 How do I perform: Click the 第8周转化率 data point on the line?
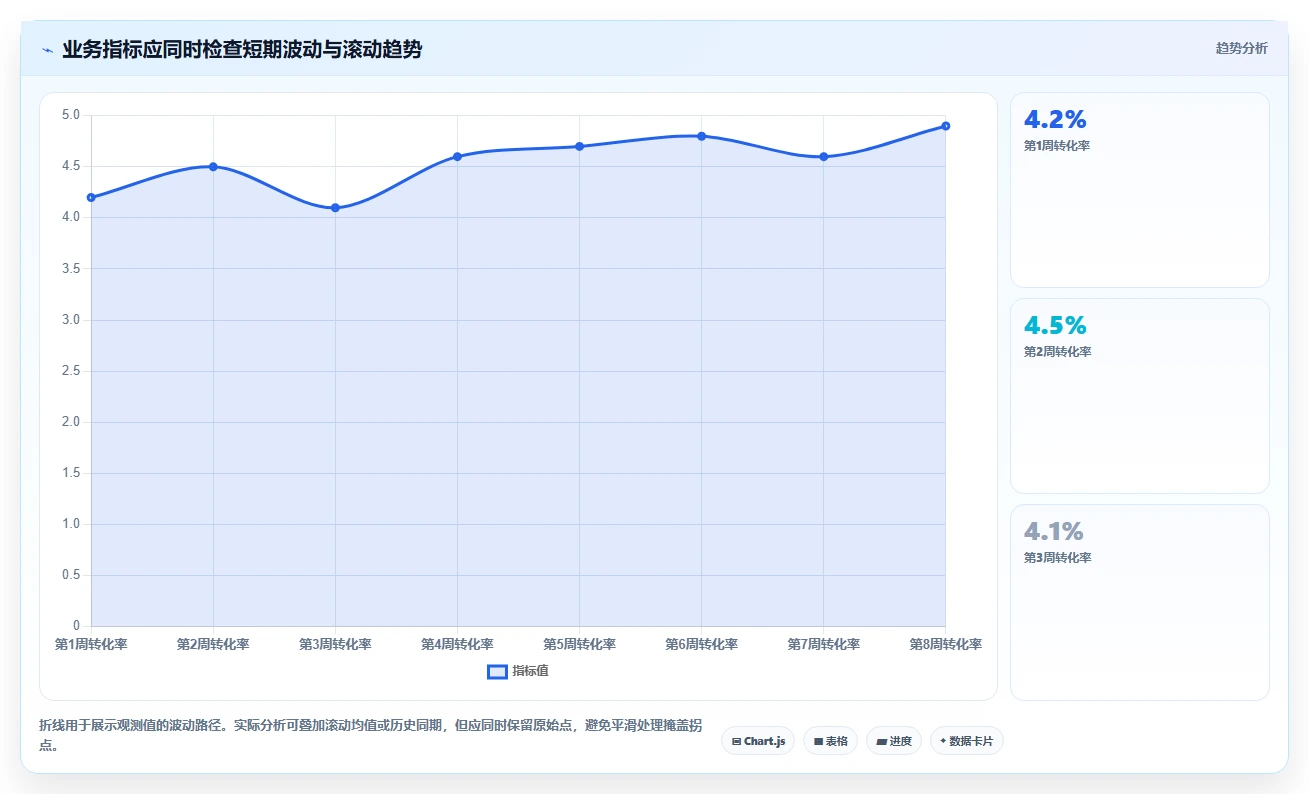(x=945, y=126)
